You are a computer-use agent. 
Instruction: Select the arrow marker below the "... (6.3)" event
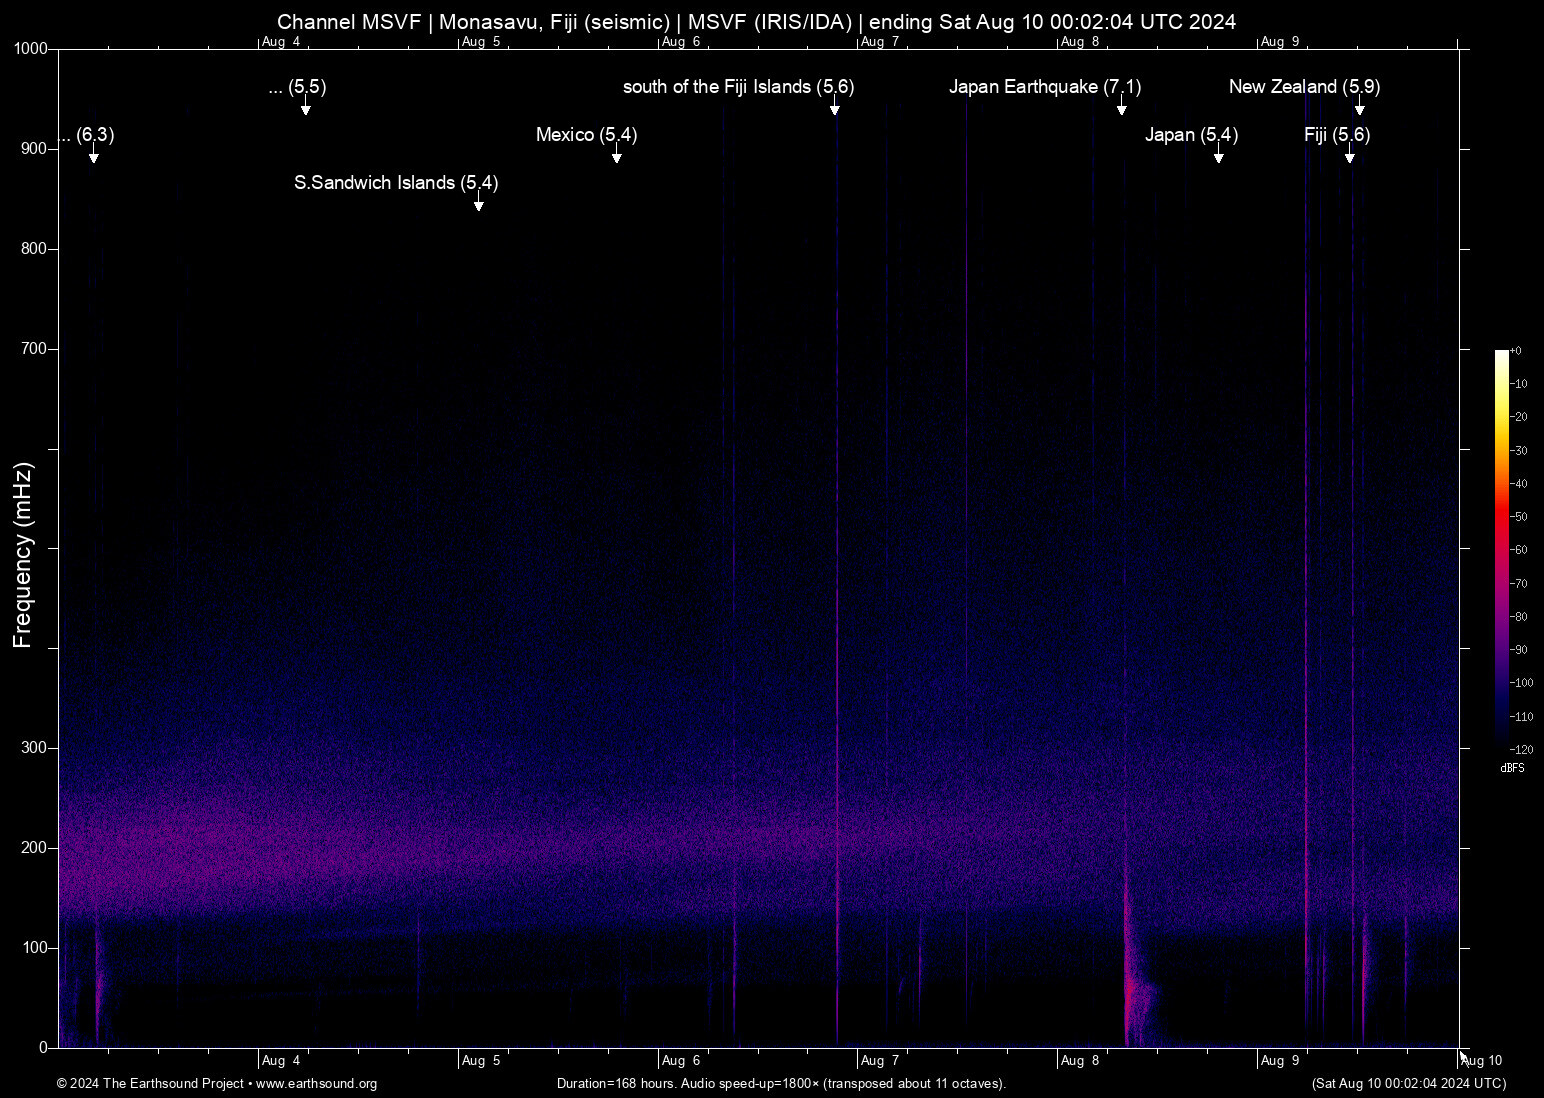[93, 154]
